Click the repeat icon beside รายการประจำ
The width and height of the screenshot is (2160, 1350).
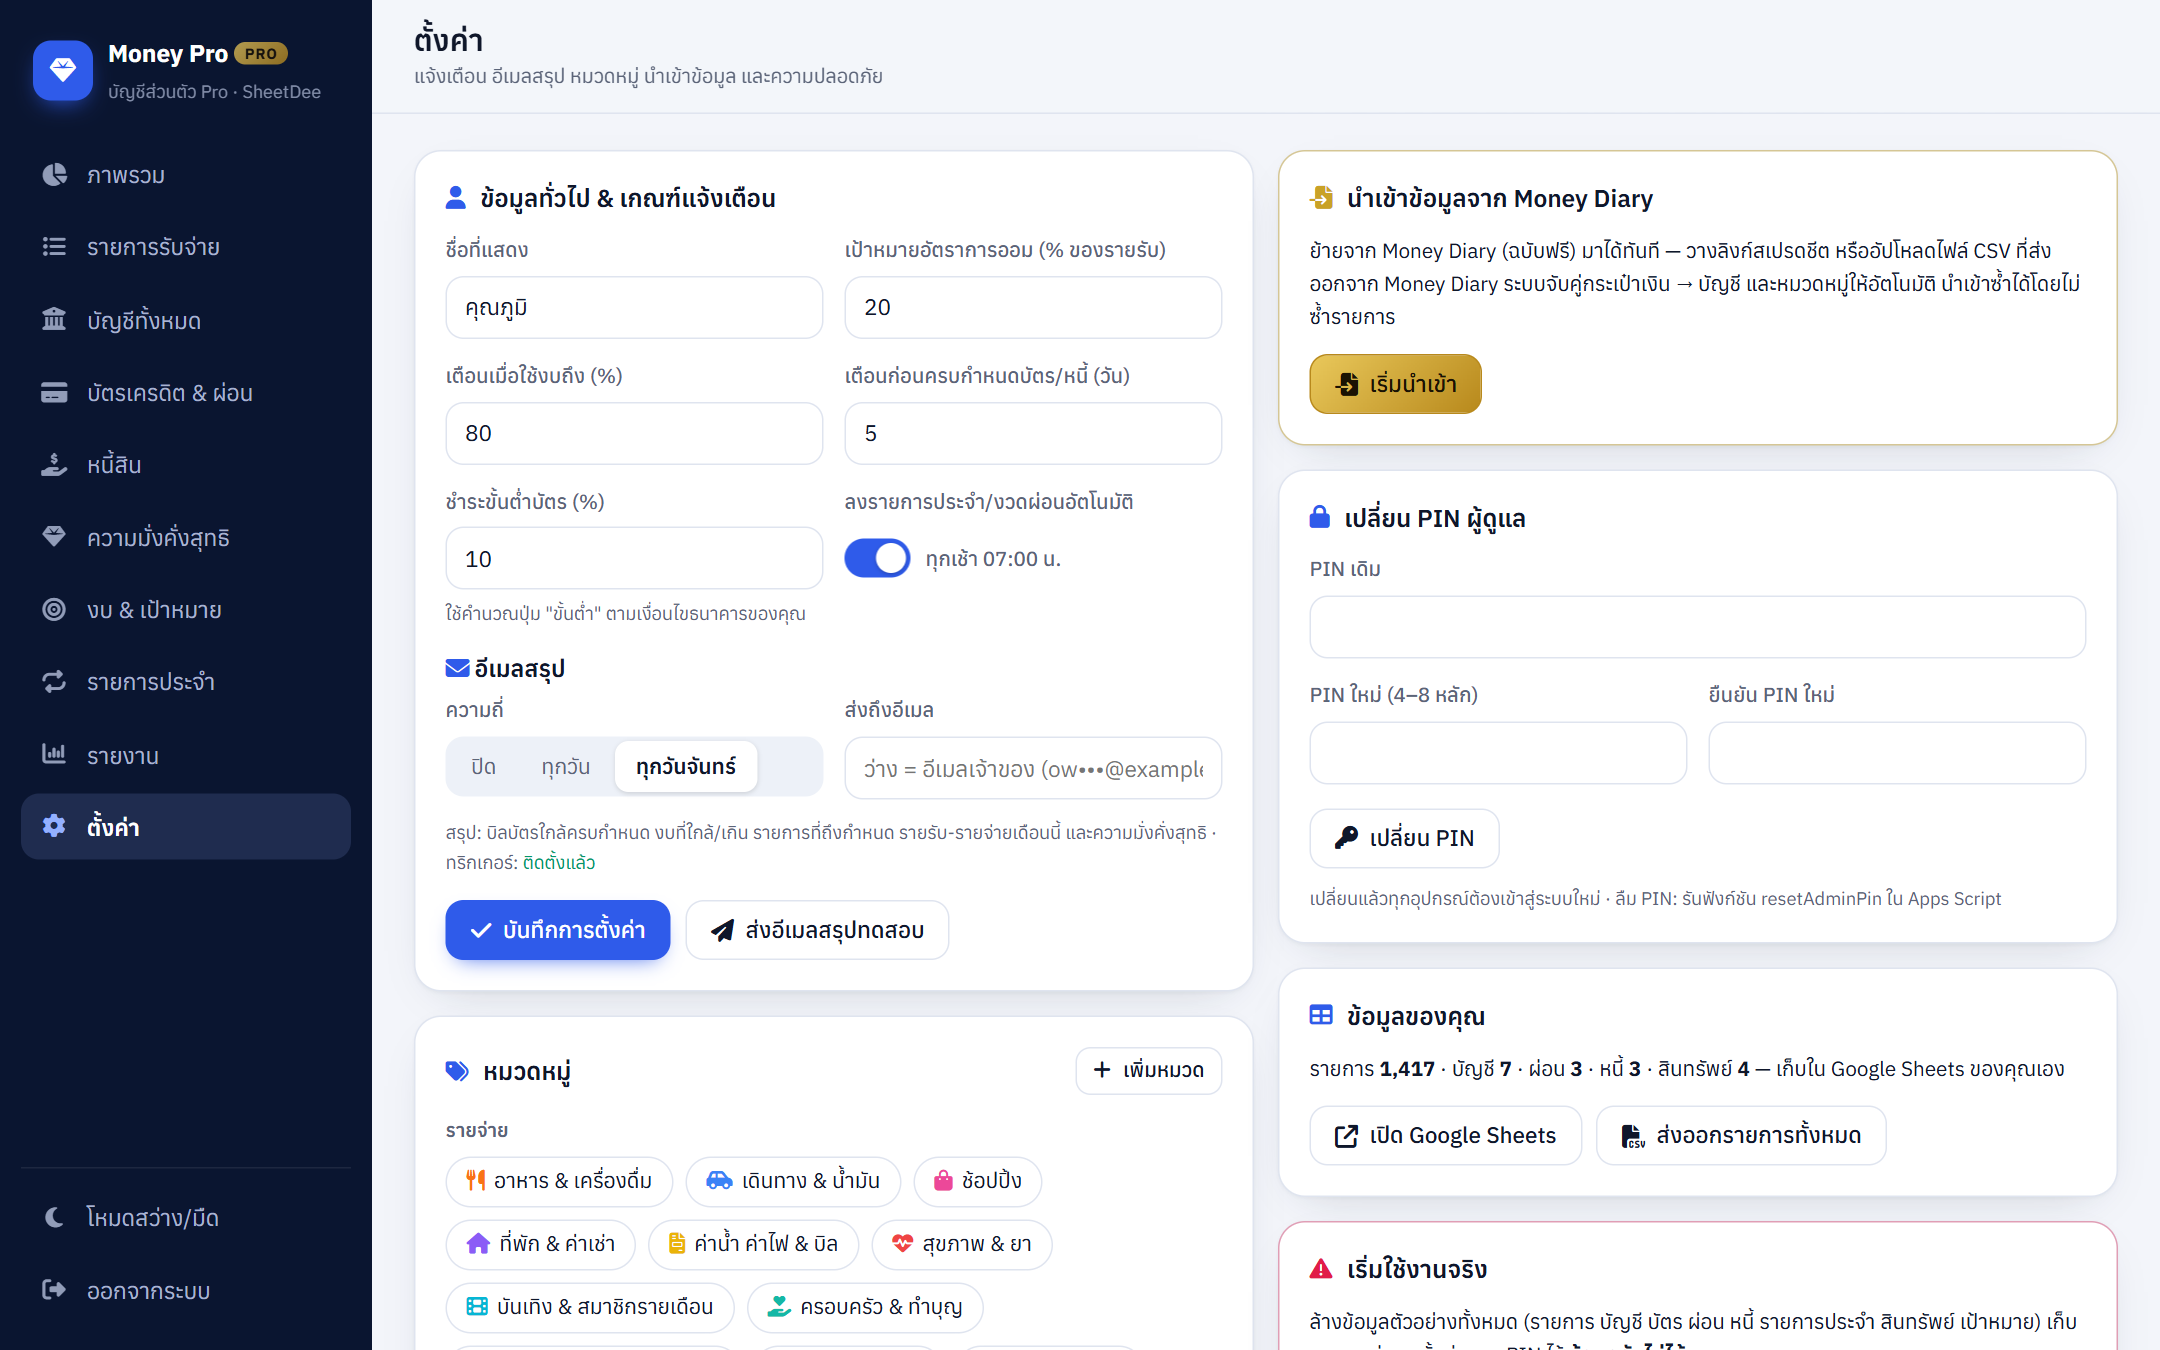pyautogui.click(x=54, y=682)
